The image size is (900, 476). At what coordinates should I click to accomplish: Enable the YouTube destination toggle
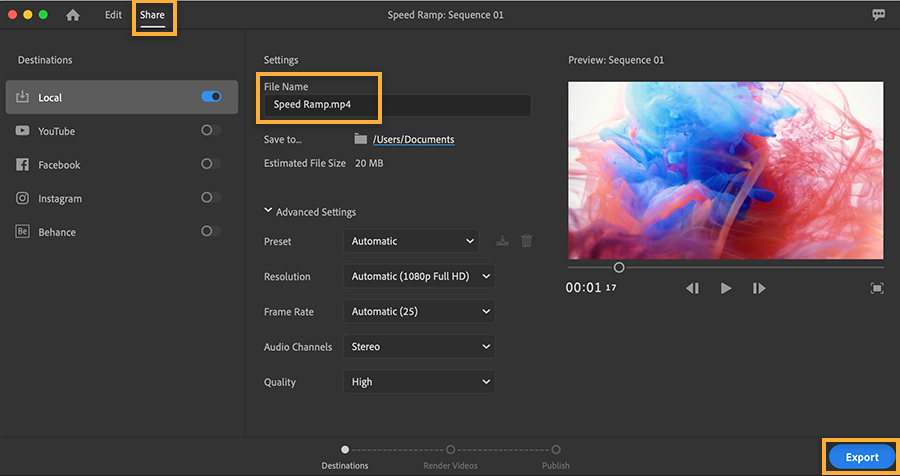[x=210, y=130]
